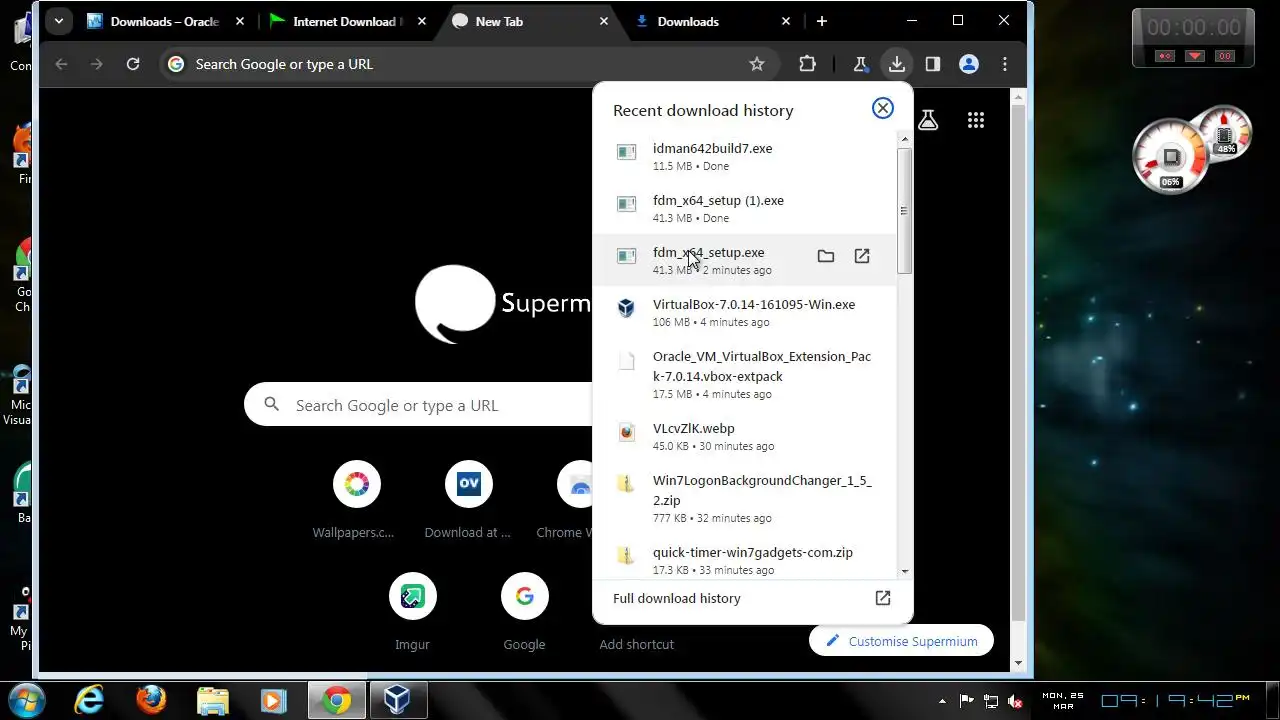Click Customise Supermium button
This screenshot has height=720, width=1280.
coord(901,641)
